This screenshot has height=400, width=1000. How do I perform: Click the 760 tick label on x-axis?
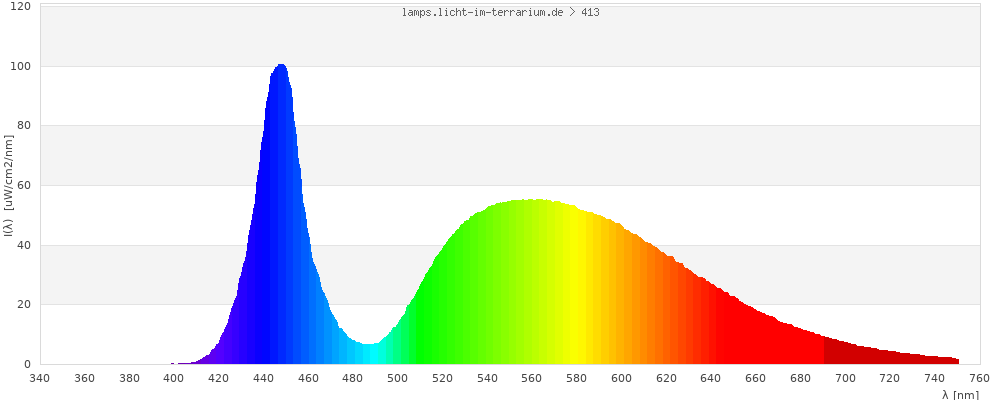(x=980, y=378)
